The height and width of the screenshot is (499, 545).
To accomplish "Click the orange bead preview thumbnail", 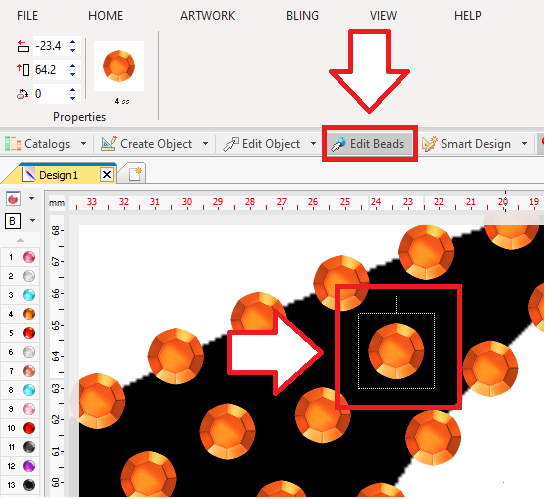I will tap(119, 66).
